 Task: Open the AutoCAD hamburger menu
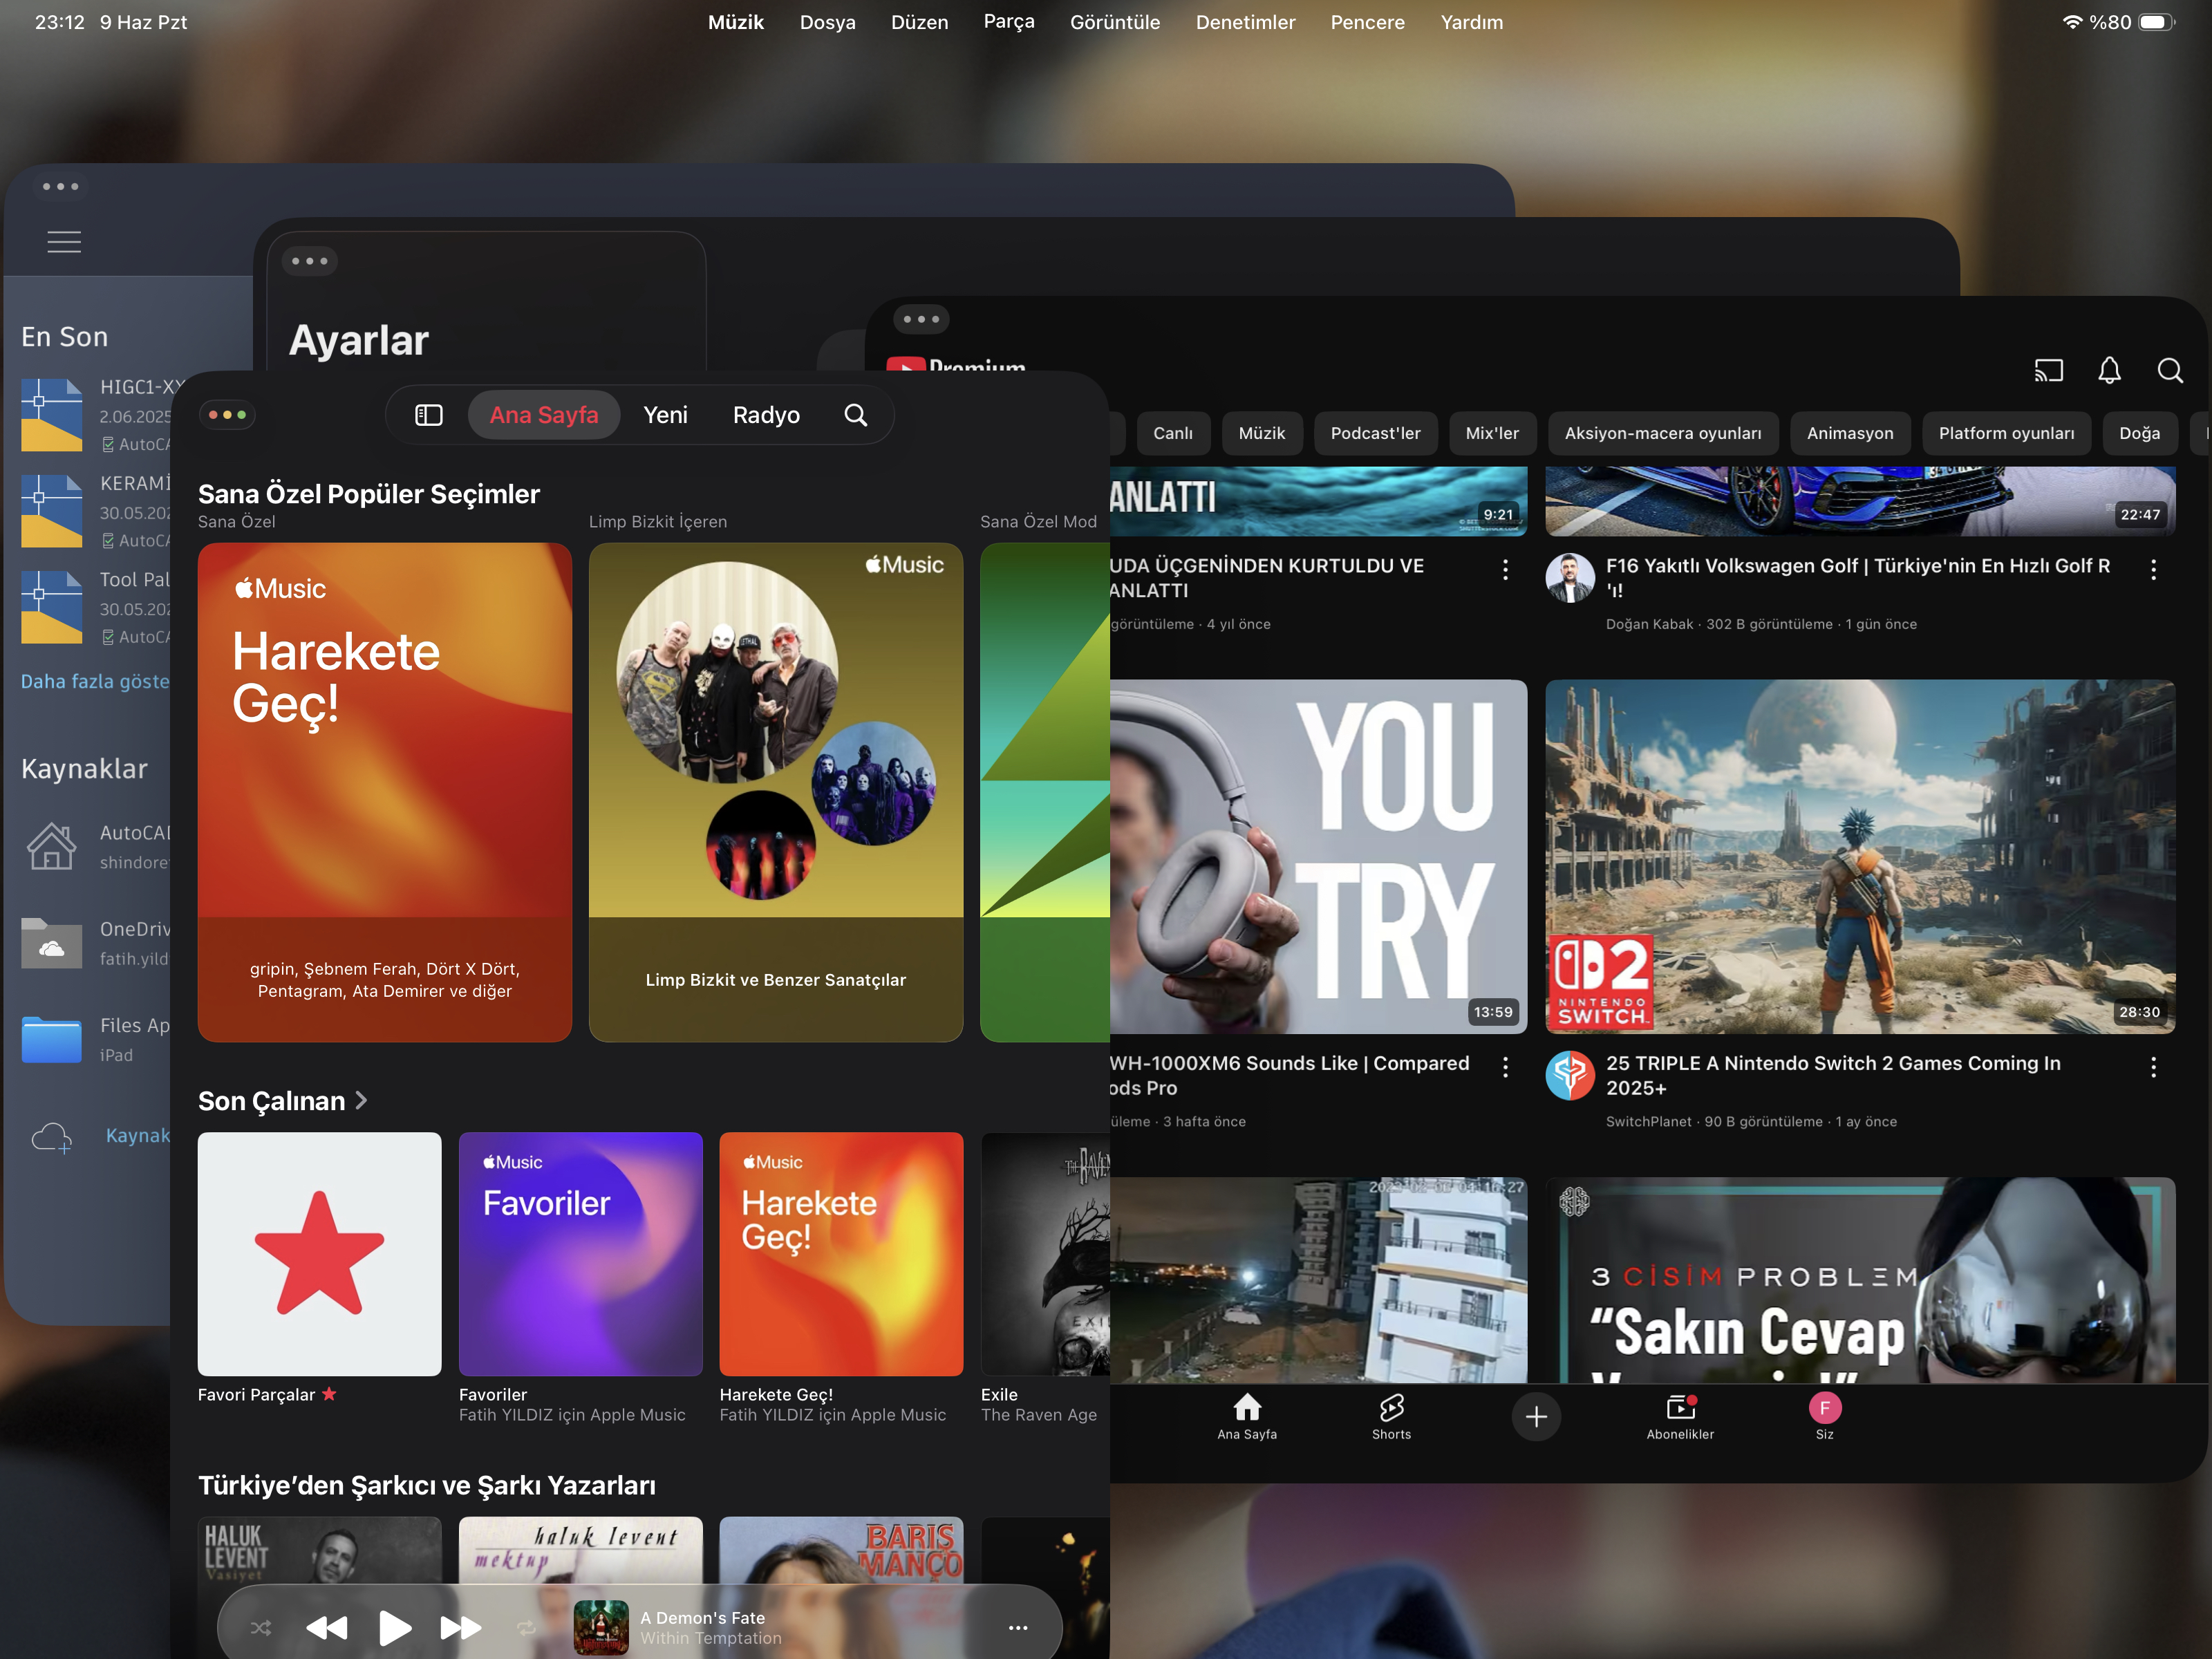64,242
